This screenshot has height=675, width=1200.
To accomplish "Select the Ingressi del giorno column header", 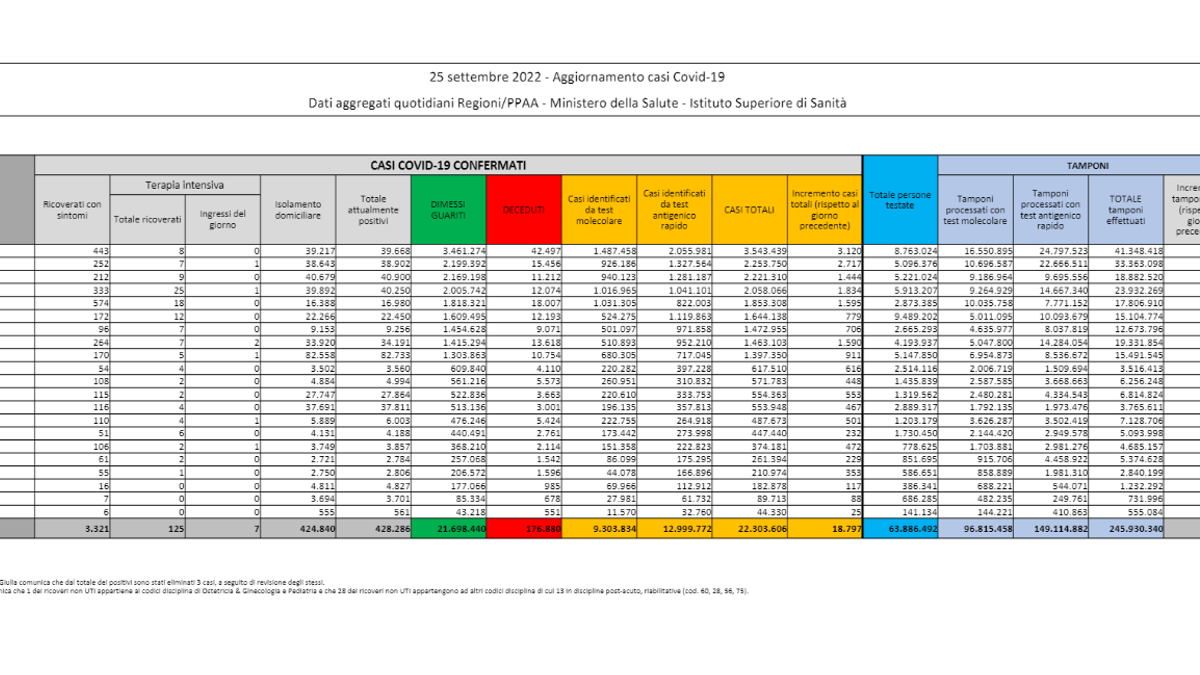I will 223,218.
